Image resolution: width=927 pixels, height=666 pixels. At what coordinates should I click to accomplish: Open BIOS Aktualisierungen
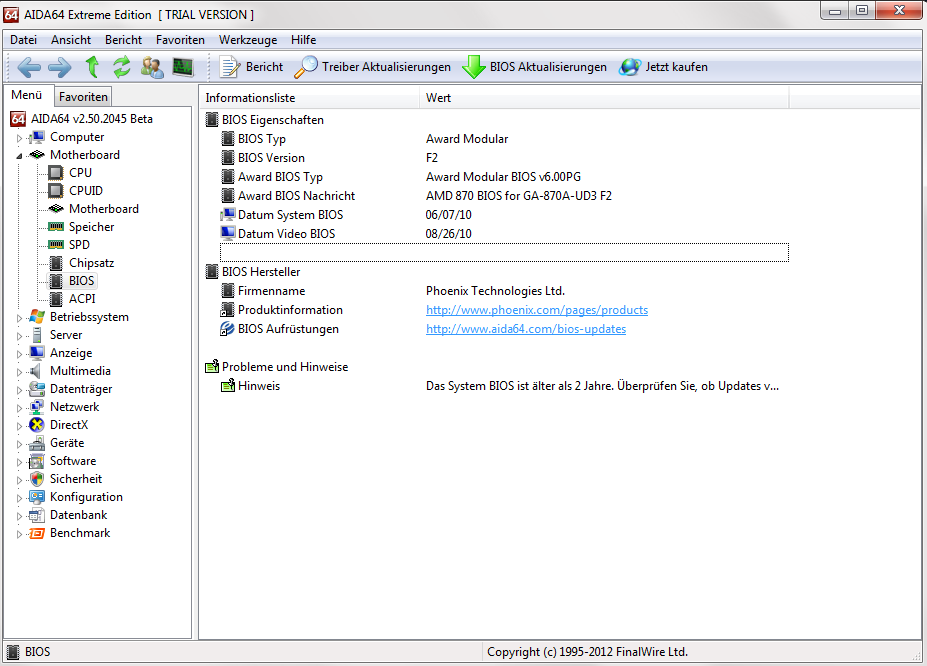534,67
